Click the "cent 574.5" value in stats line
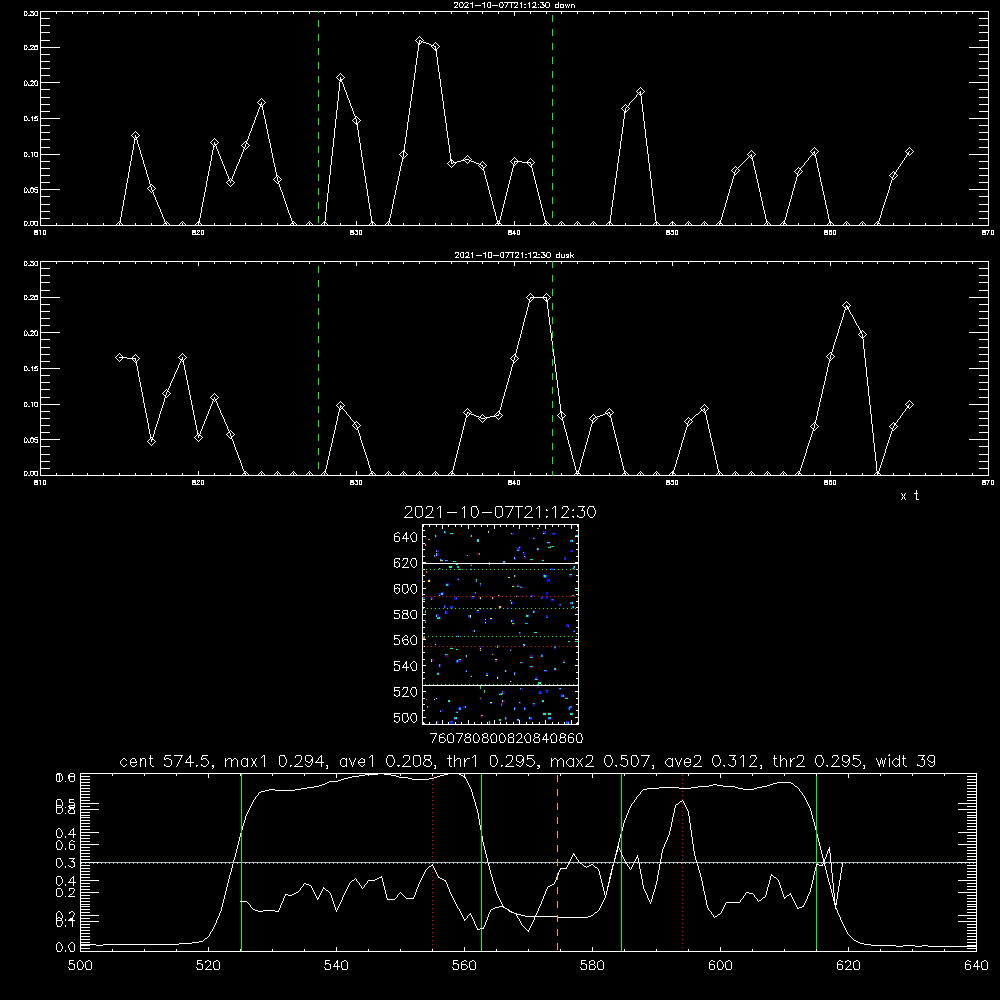Viewport: 1000px width, 1000px height. pyautogui.click(x=166, y=761)
